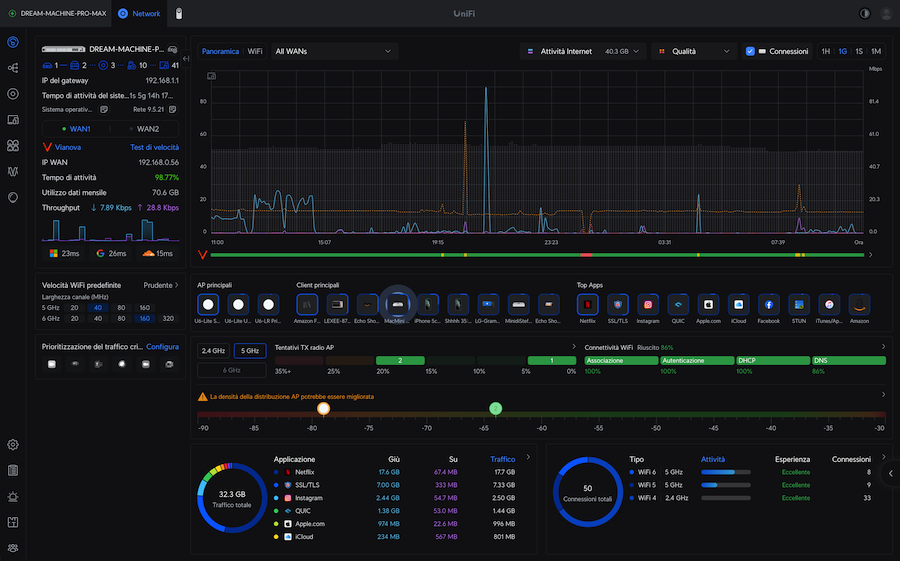Open the Vianova ISP link
Screen dimensions: 900x561
[x=68, y=147]
